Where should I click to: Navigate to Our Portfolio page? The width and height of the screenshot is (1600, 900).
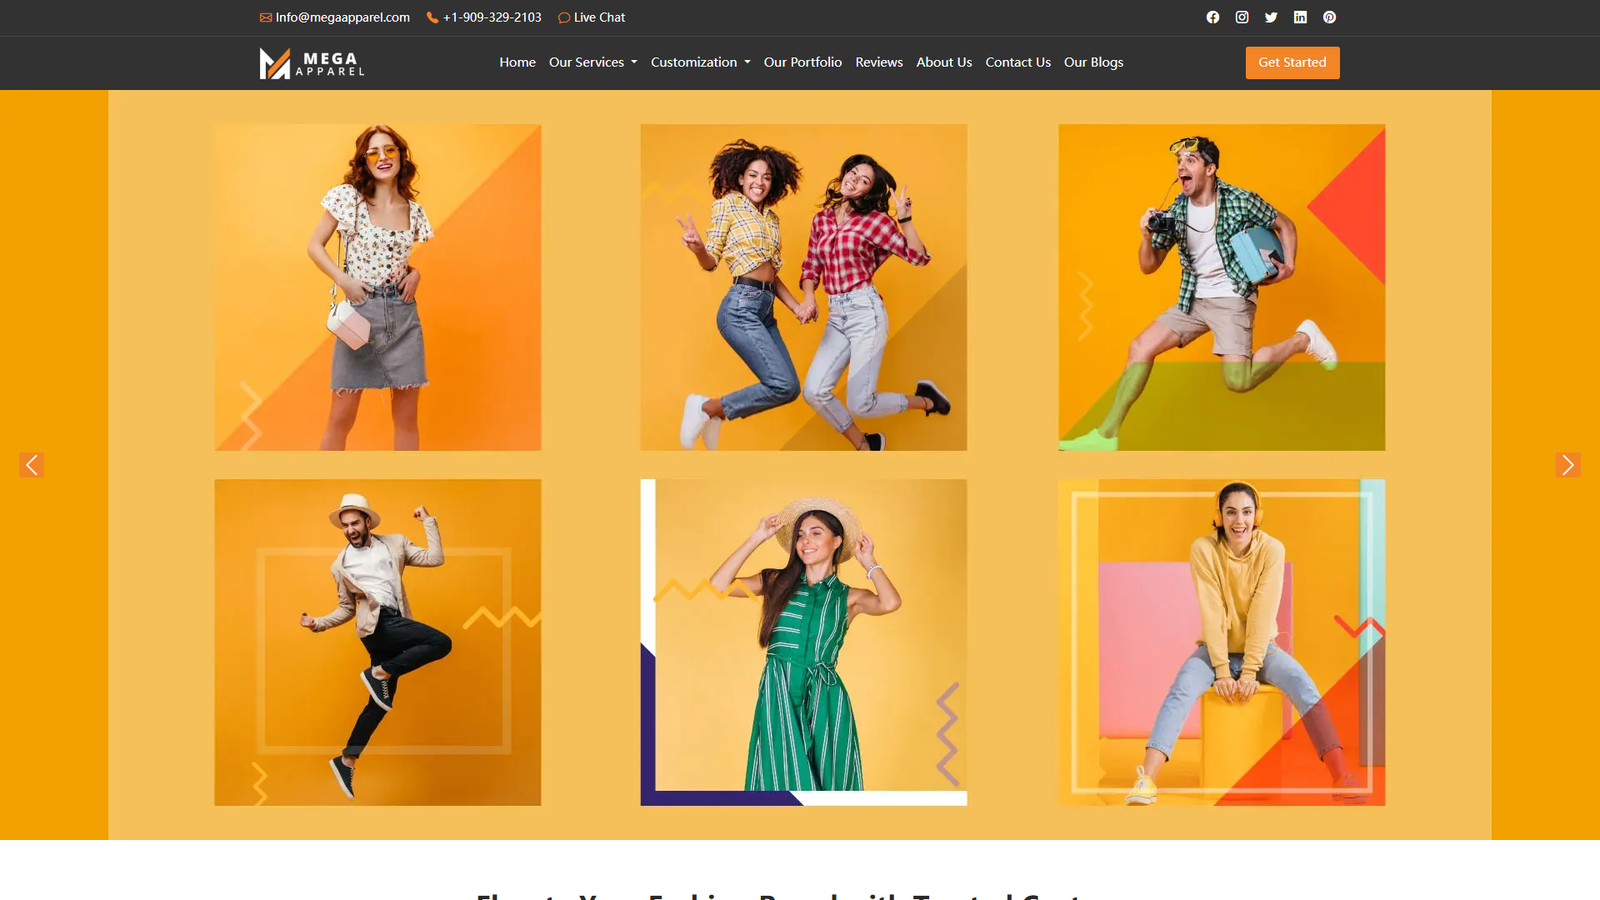[x=802, y=62]
